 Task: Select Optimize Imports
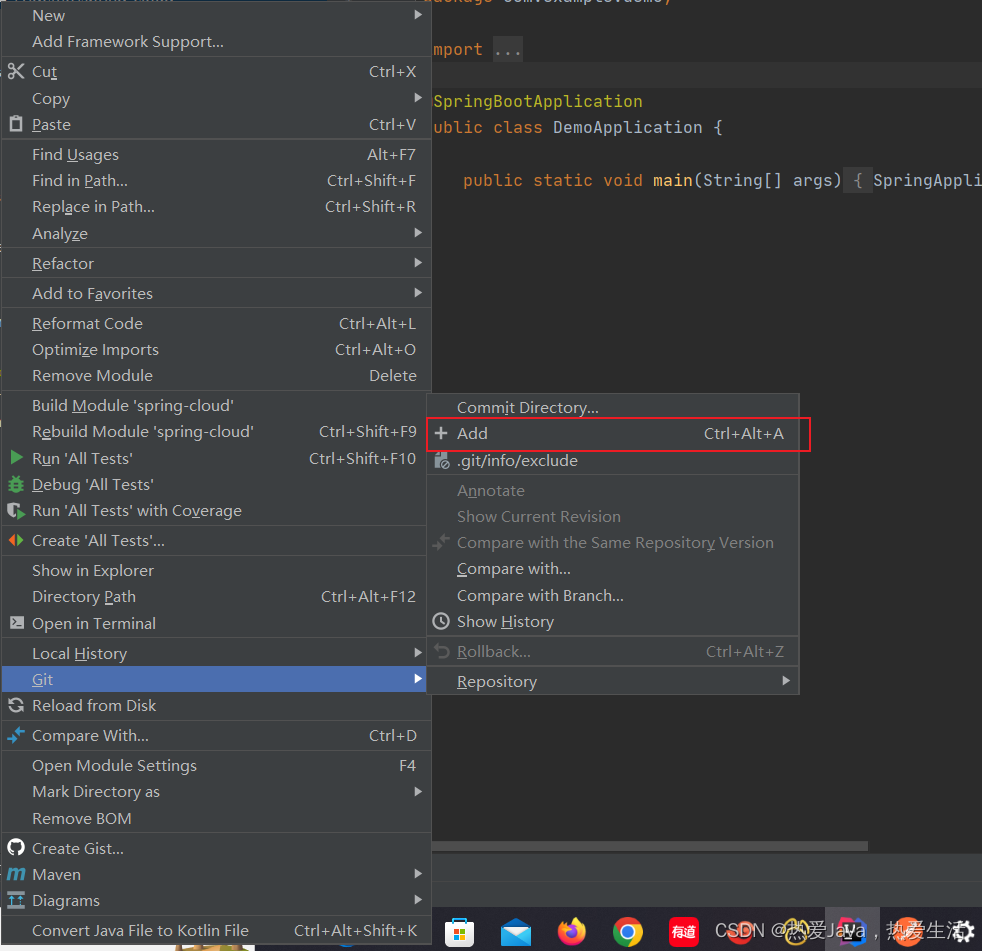coord(216,349)
